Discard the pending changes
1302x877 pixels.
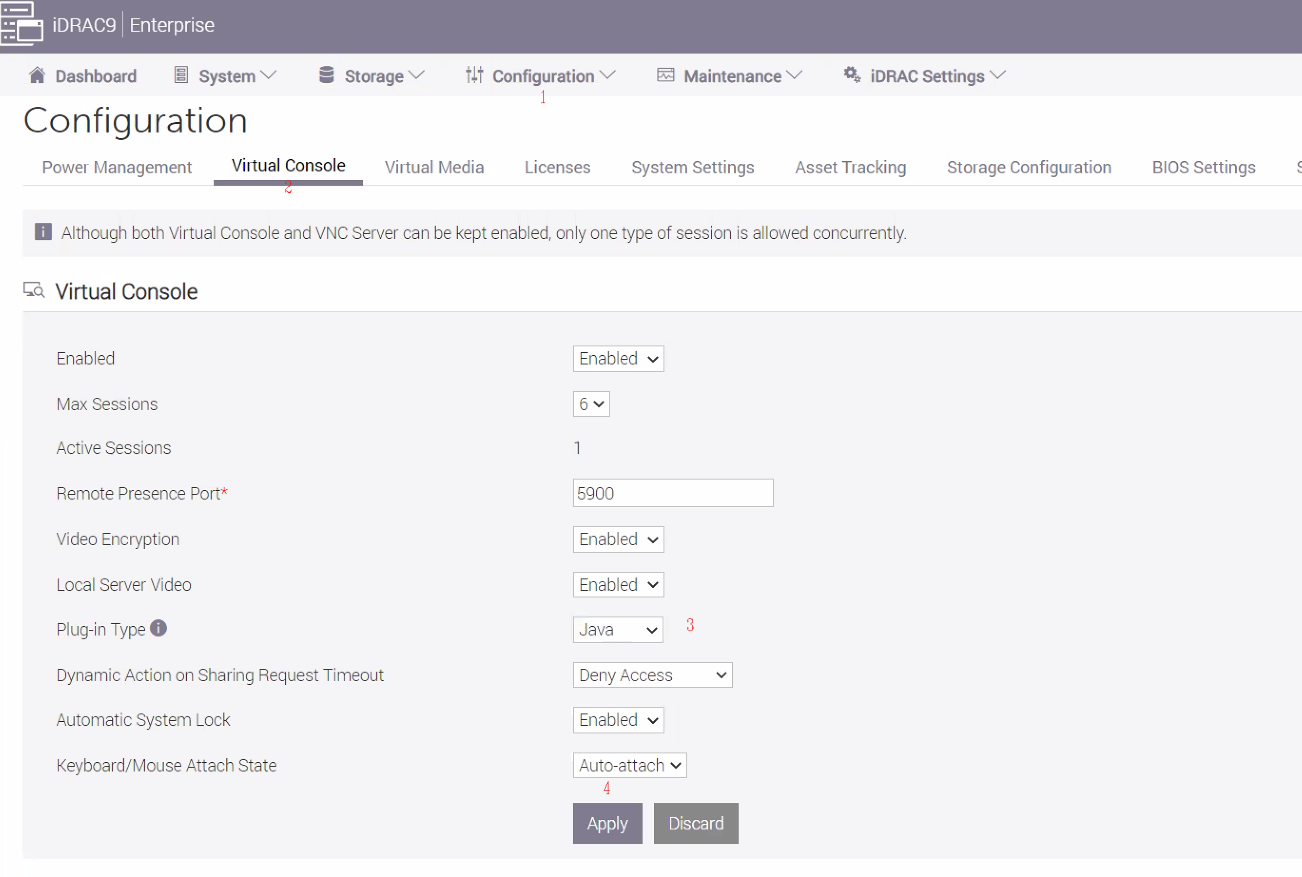(x=695, y=823)
